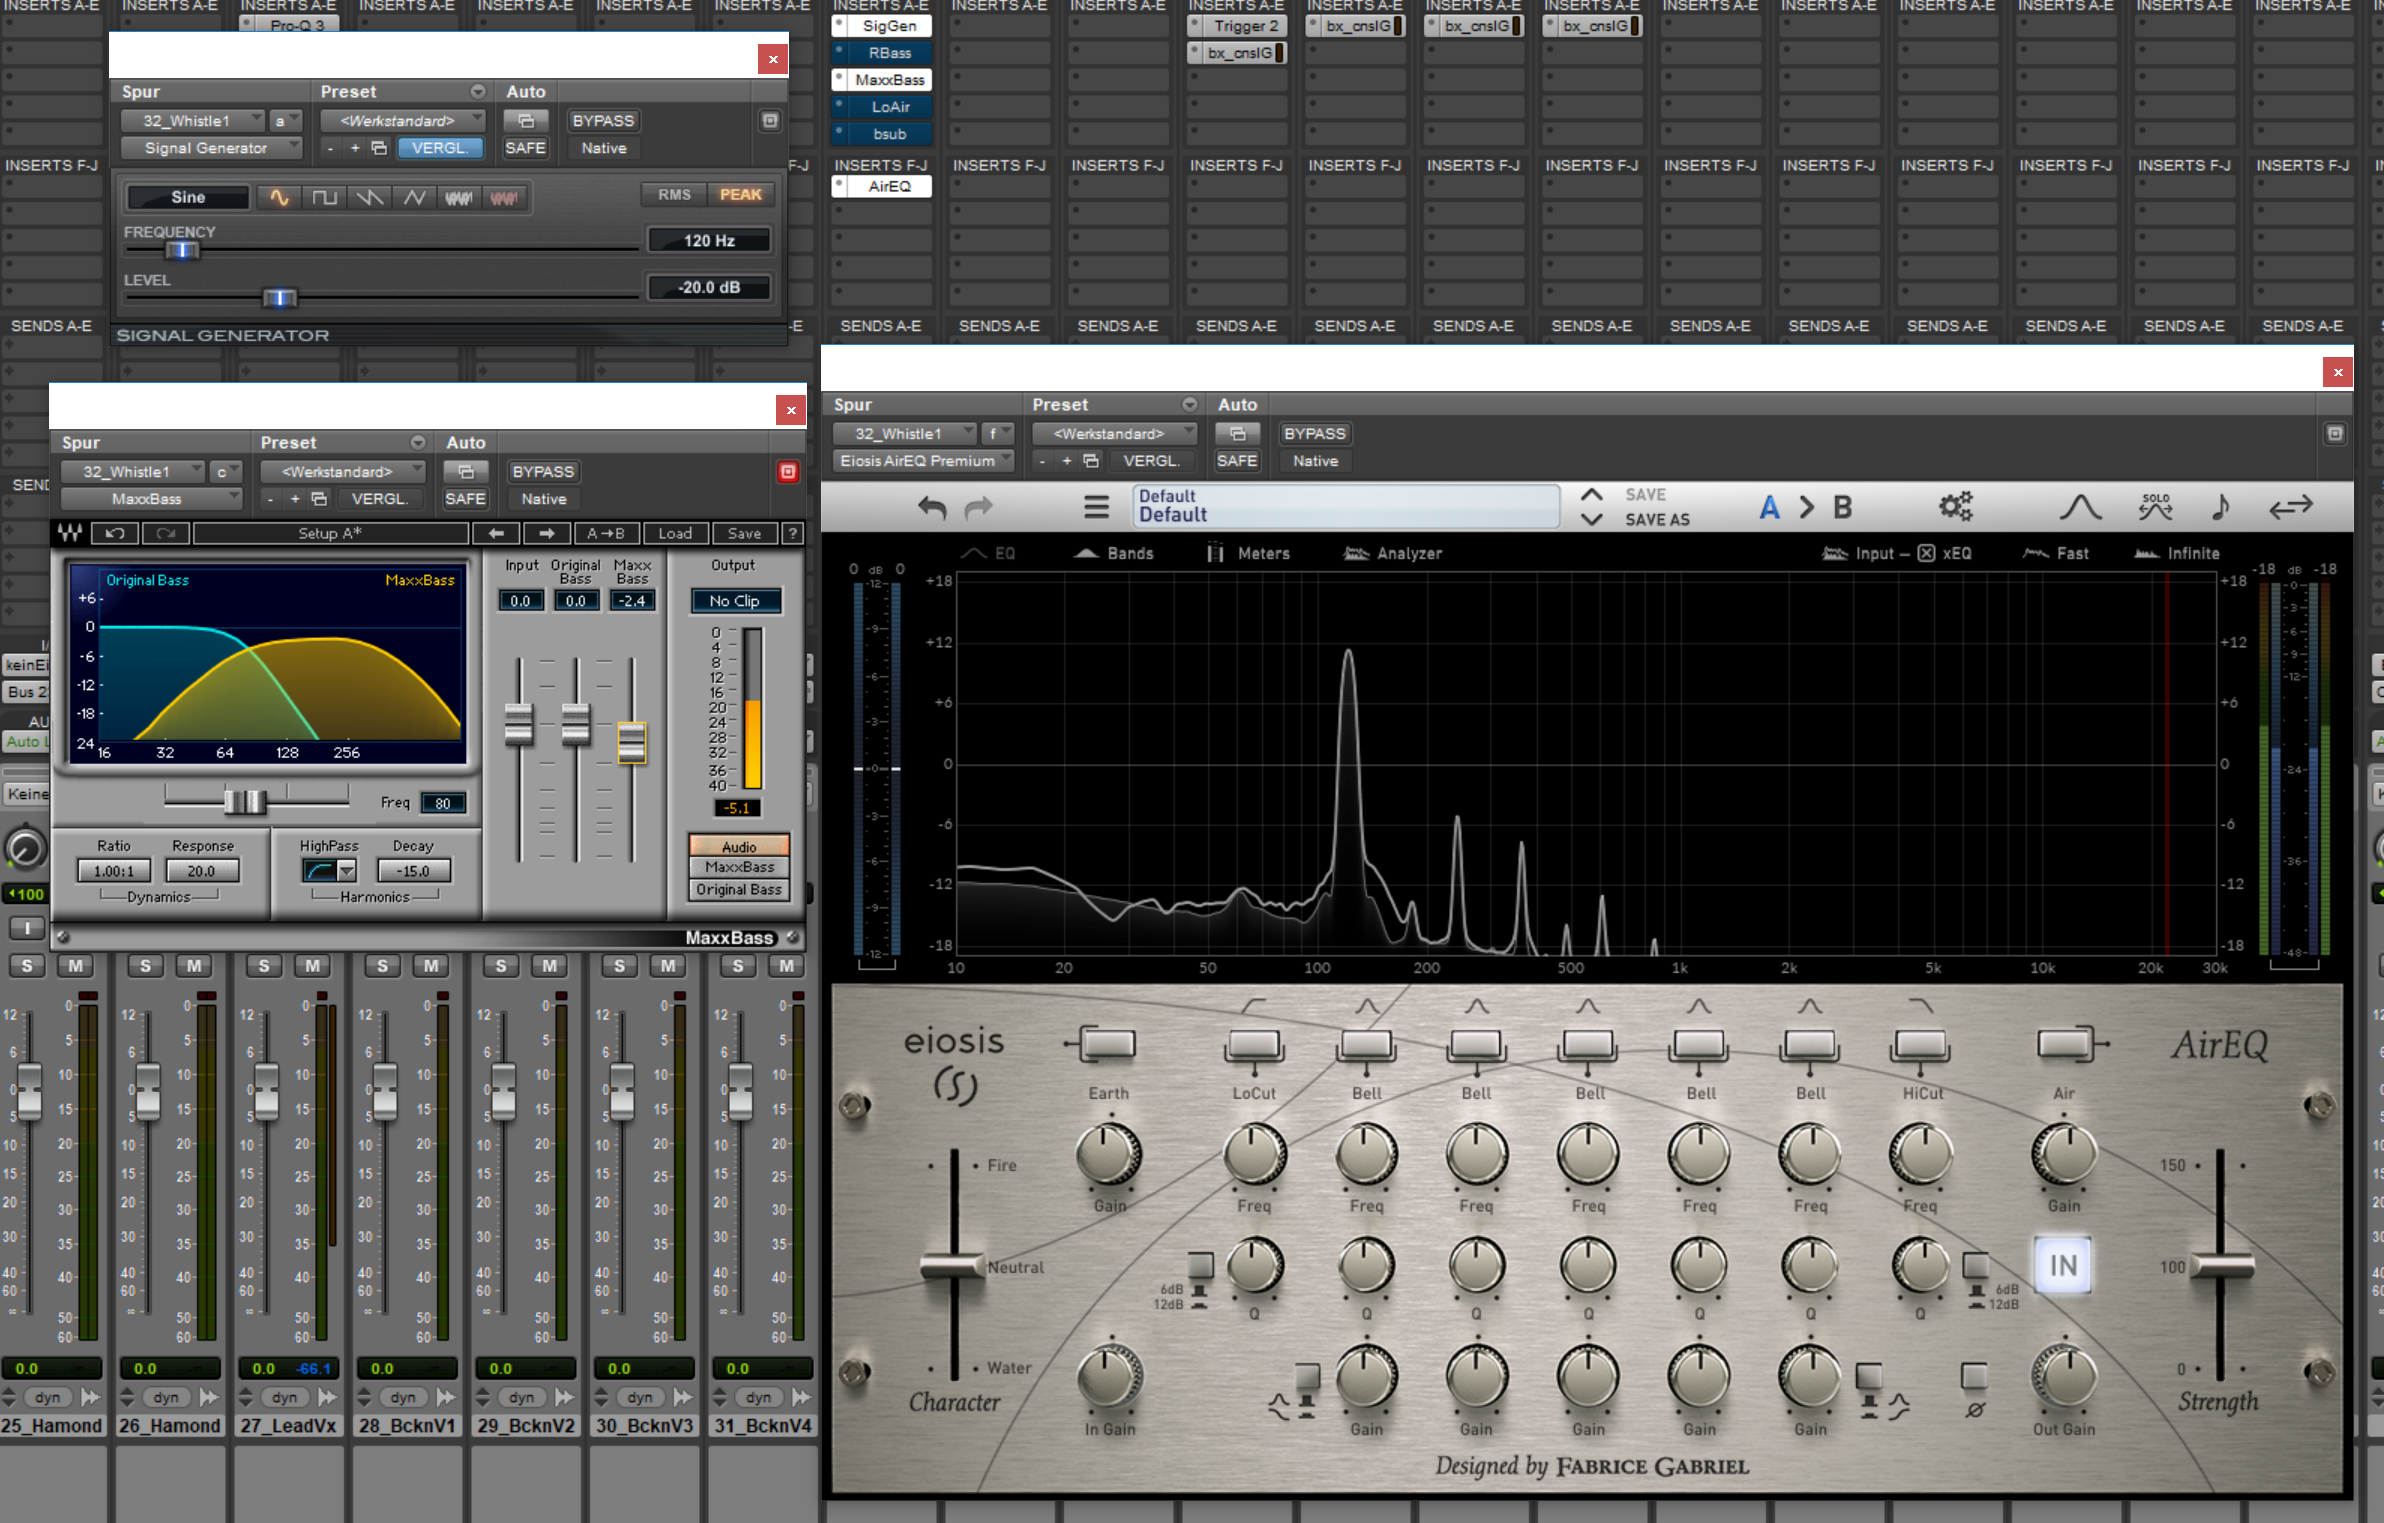Click the MaxxBass Freq value field
This screenshot has height=1523, width=2384.
pyautogui.click(x=442, y=803)
